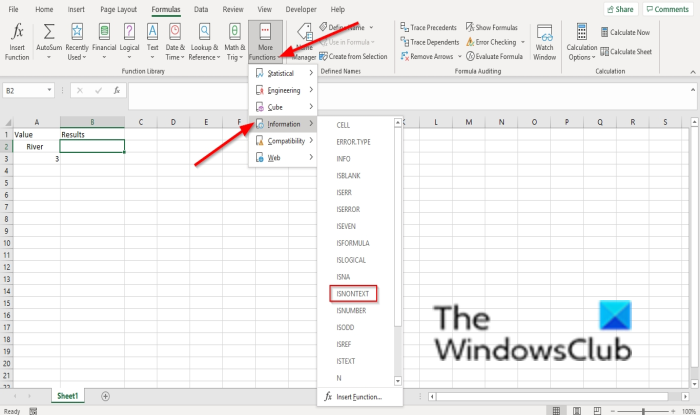Click zoom in plus button
700x415 pixels.
coord(673,411)
